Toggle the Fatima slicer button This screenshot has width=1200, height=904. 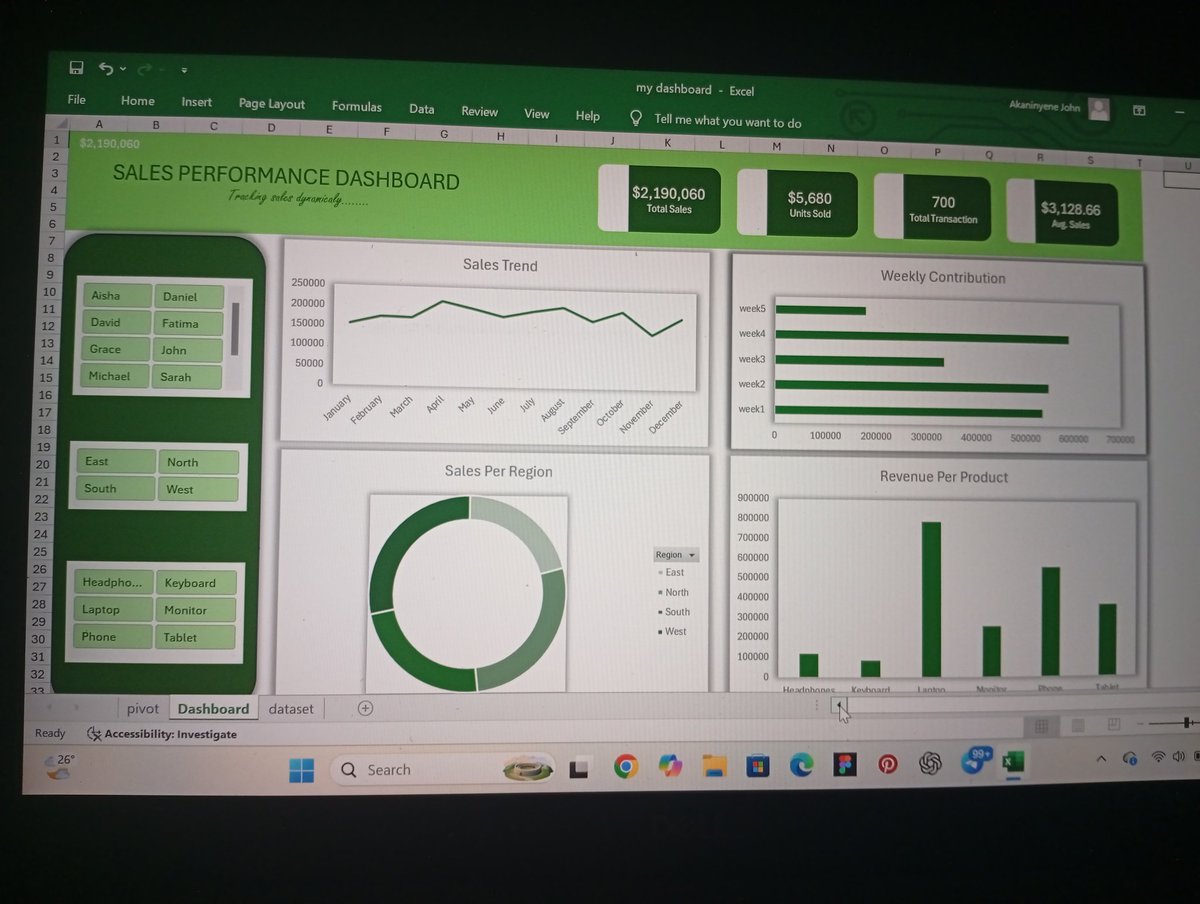click(x=190, y=324)
